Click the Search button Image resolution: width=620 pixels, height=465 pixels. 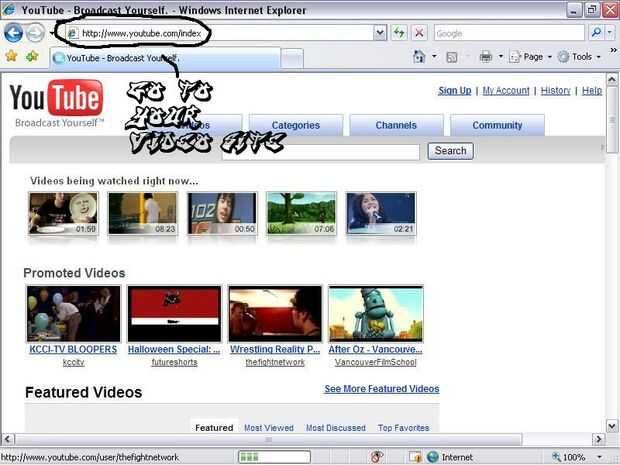point(450,151)
